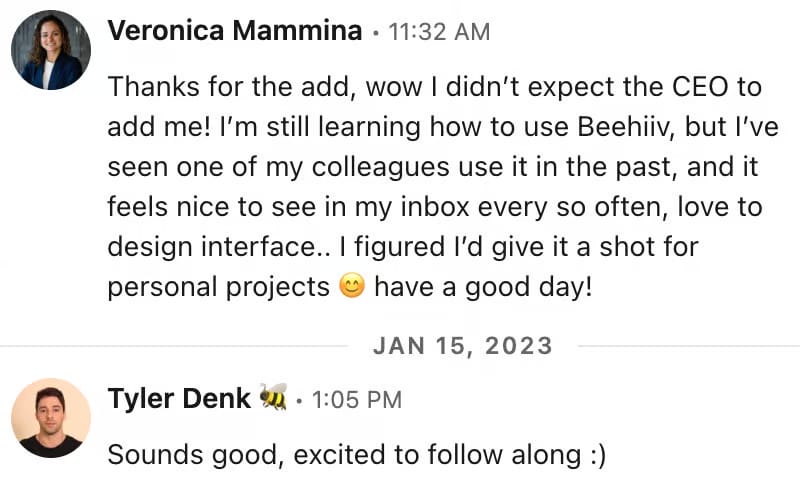Click the ':)' smiley in Tyler's reply
This screenshot has width=800, height=500.
point(596,455)
